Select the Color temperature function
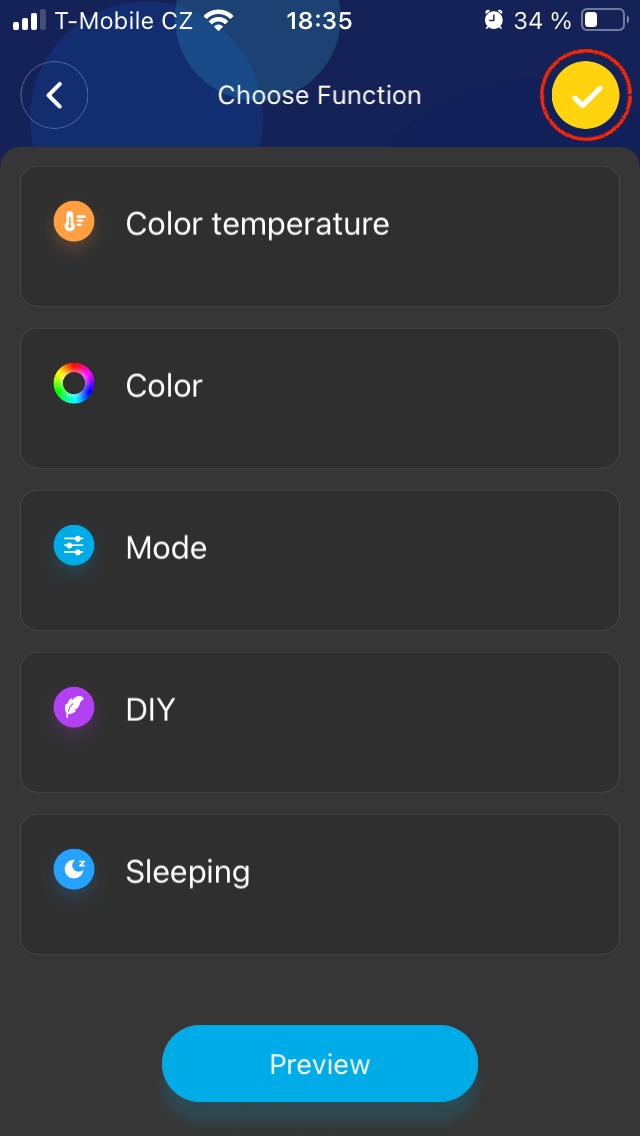The height and width of the screenshot is (1136, 640). (x=257, y=224)
